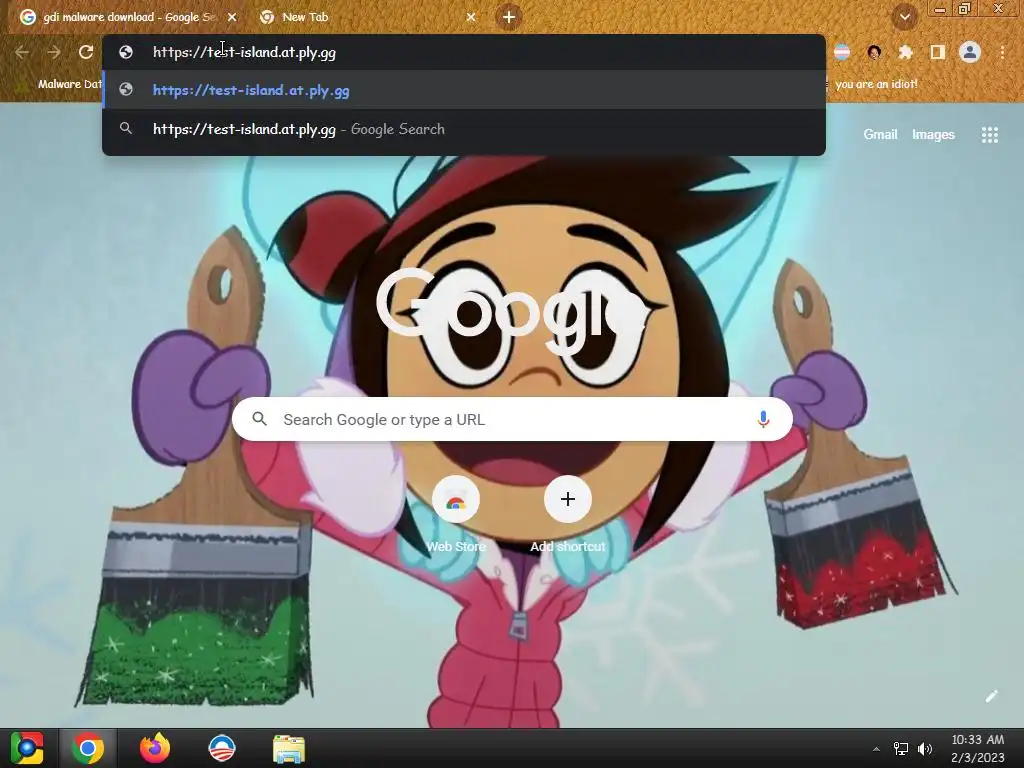Close the New Tab tab
This screenshot has width=1024, height=768.
point(471,18)
